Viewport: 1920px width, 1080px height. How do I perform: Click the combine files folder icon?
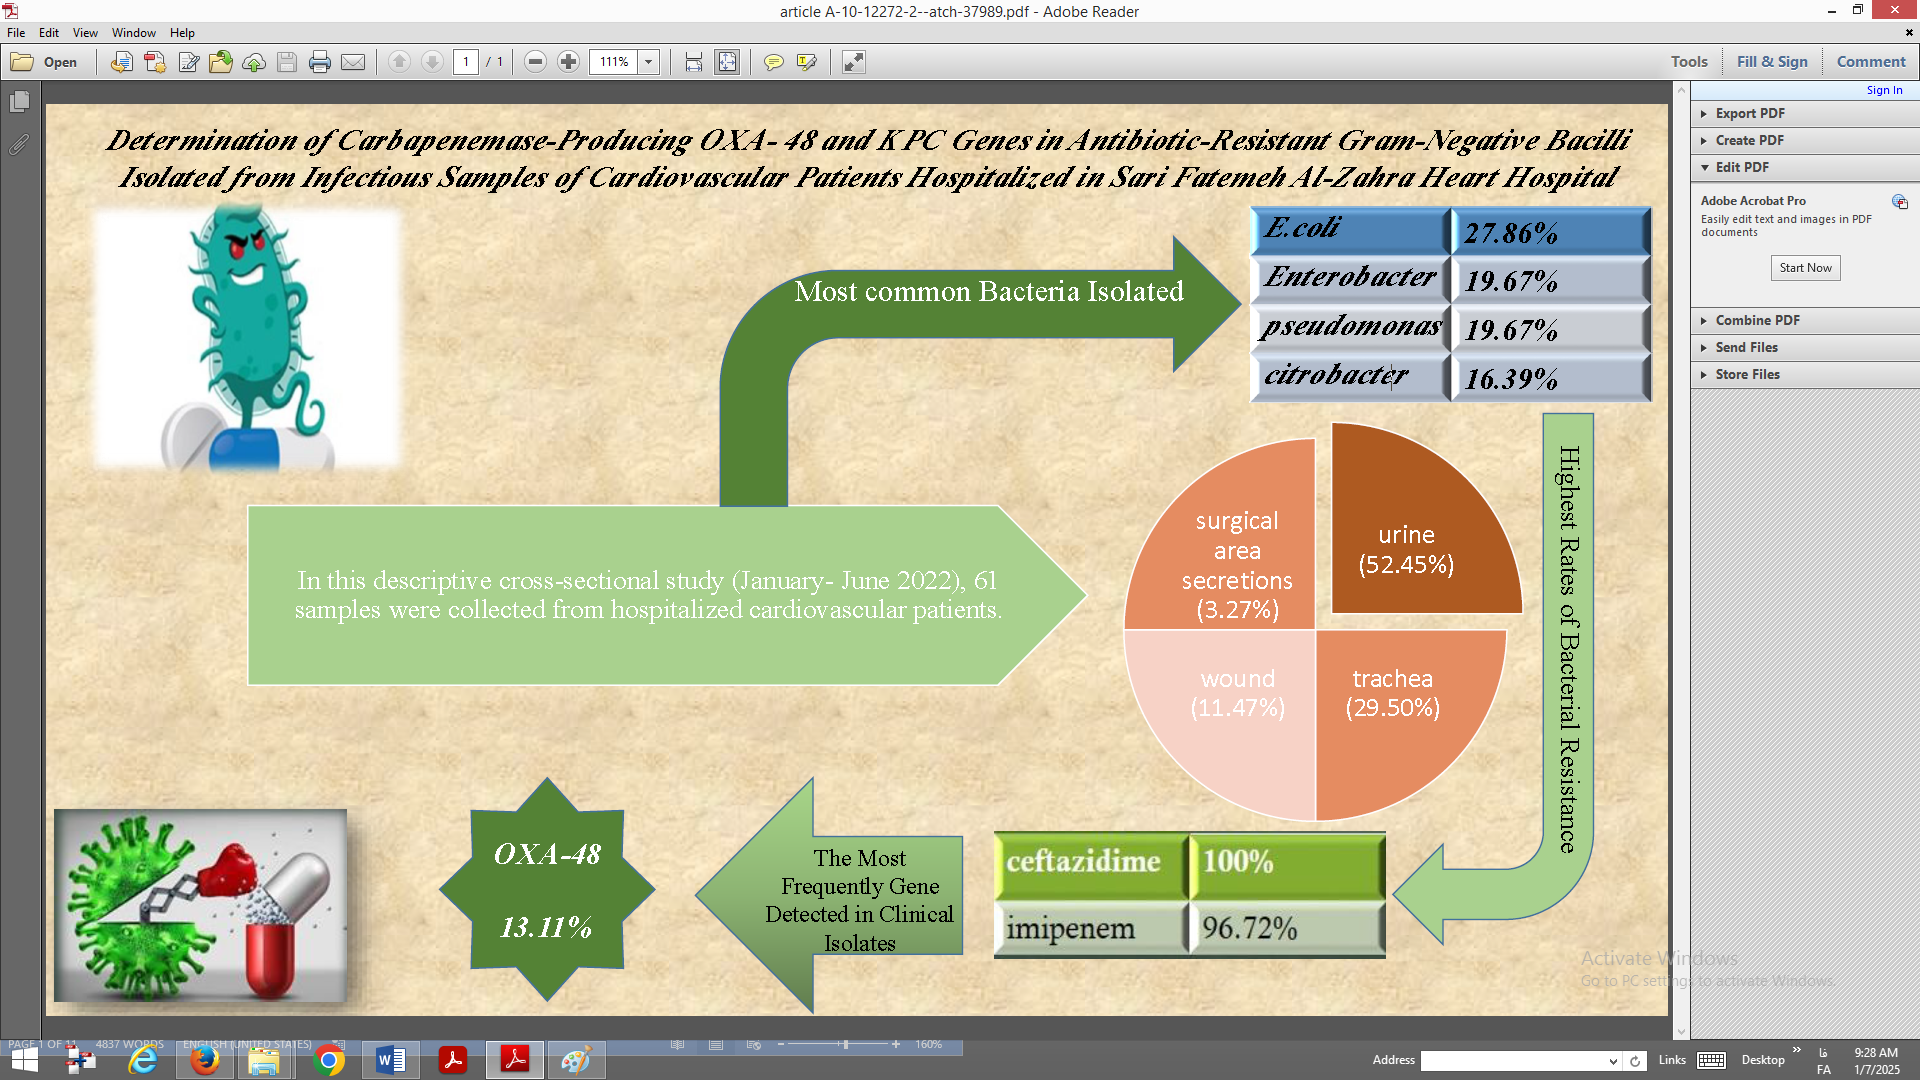click(x=221, y=62)
